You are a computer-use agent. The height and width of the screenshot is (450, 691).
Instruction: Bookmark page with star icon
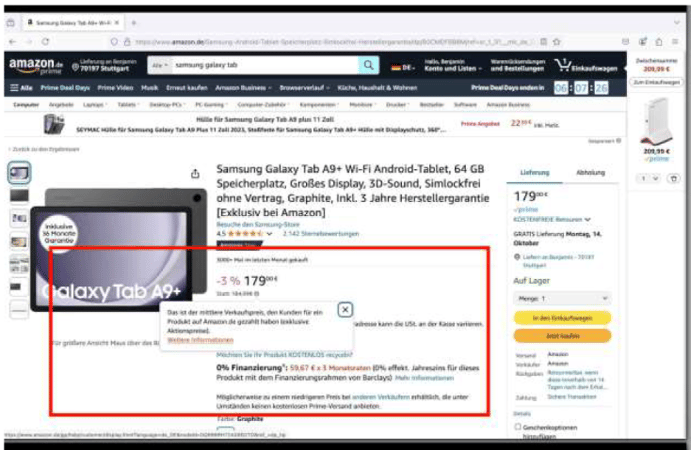pos(557,42)
